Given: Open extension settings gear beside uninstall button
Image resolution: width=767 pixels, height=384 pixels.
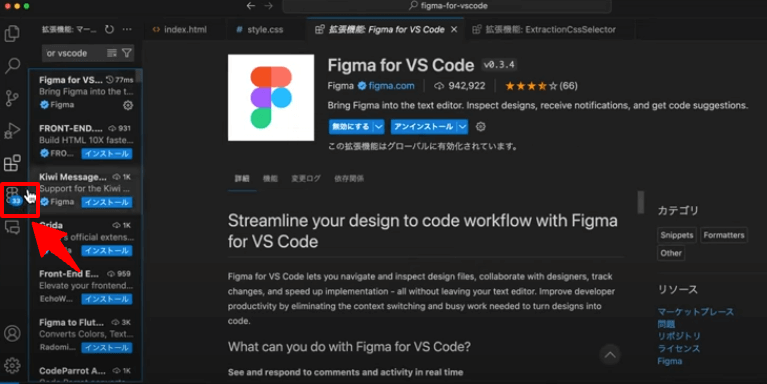Looking at the screenshot, I should pos(481,127).
